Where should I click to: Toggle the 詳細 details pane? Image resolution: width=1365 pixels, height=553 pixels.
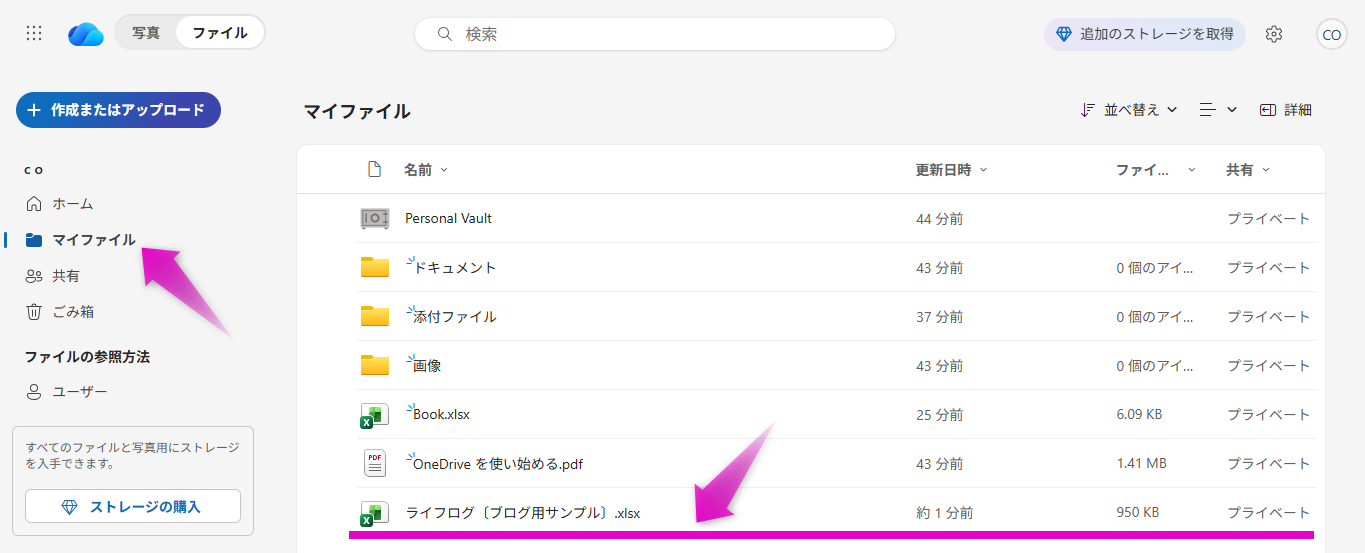click(1286, 110)
